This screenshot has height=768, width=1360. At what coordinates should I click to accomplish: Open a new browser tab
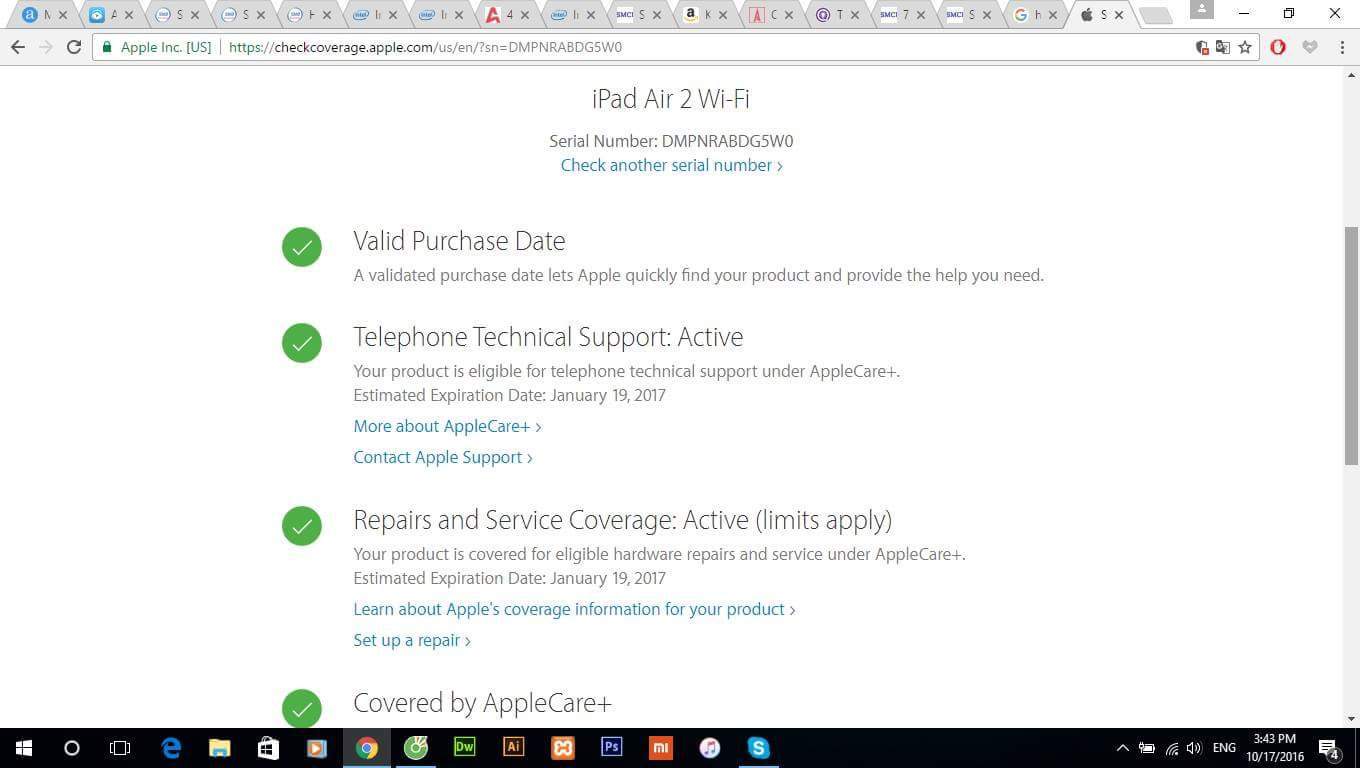point(1155,15)
